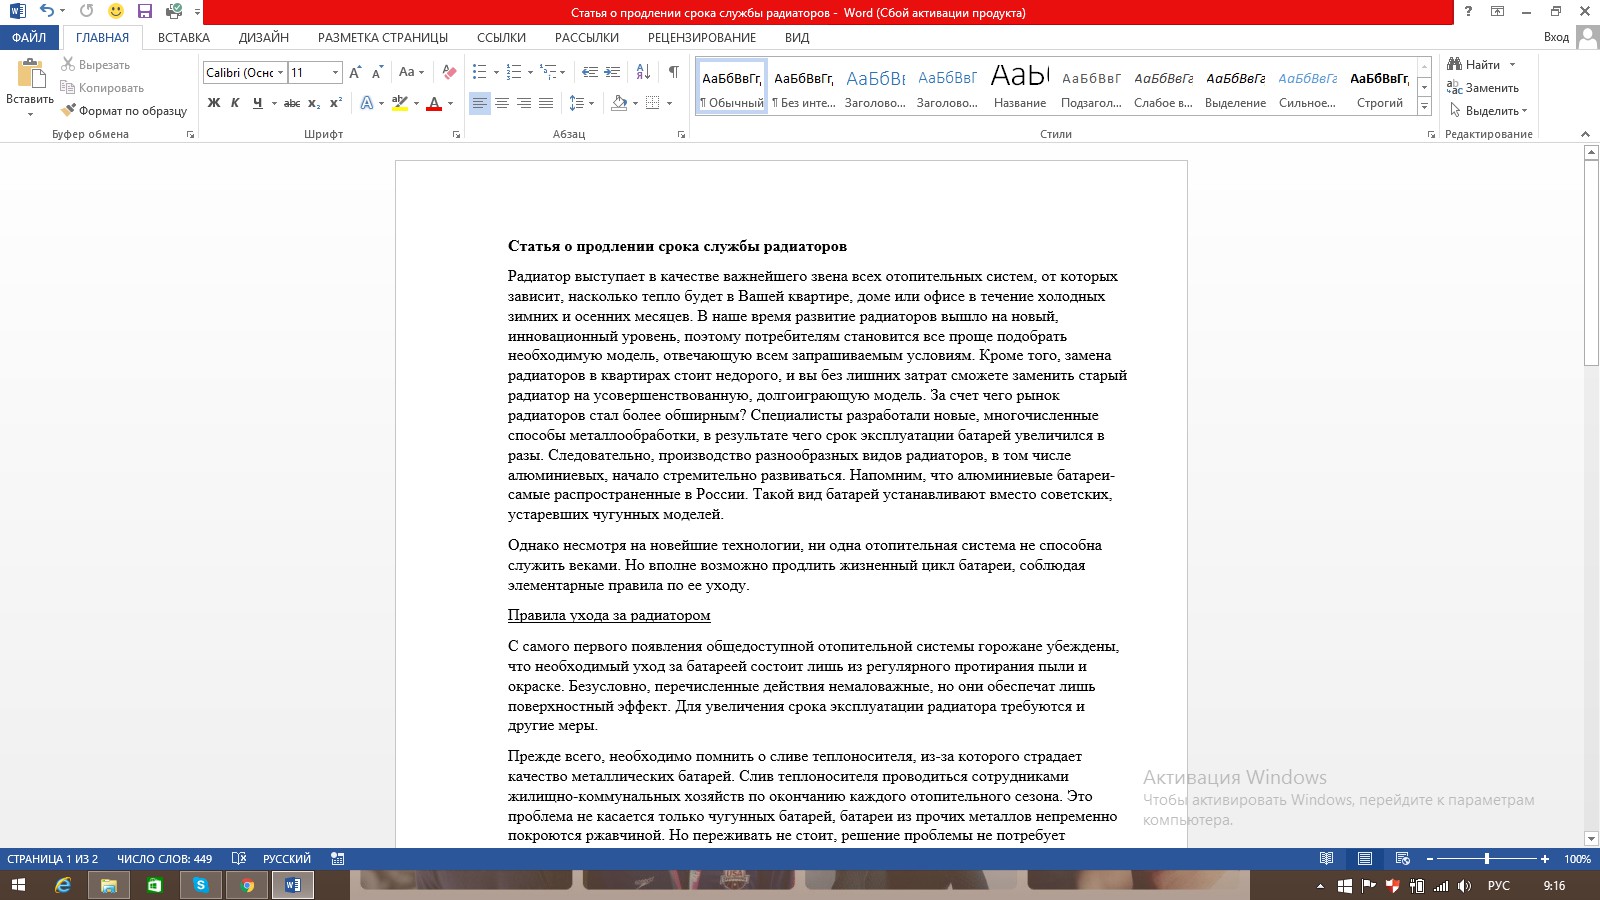Open the font name dropdown

point(281,72)
